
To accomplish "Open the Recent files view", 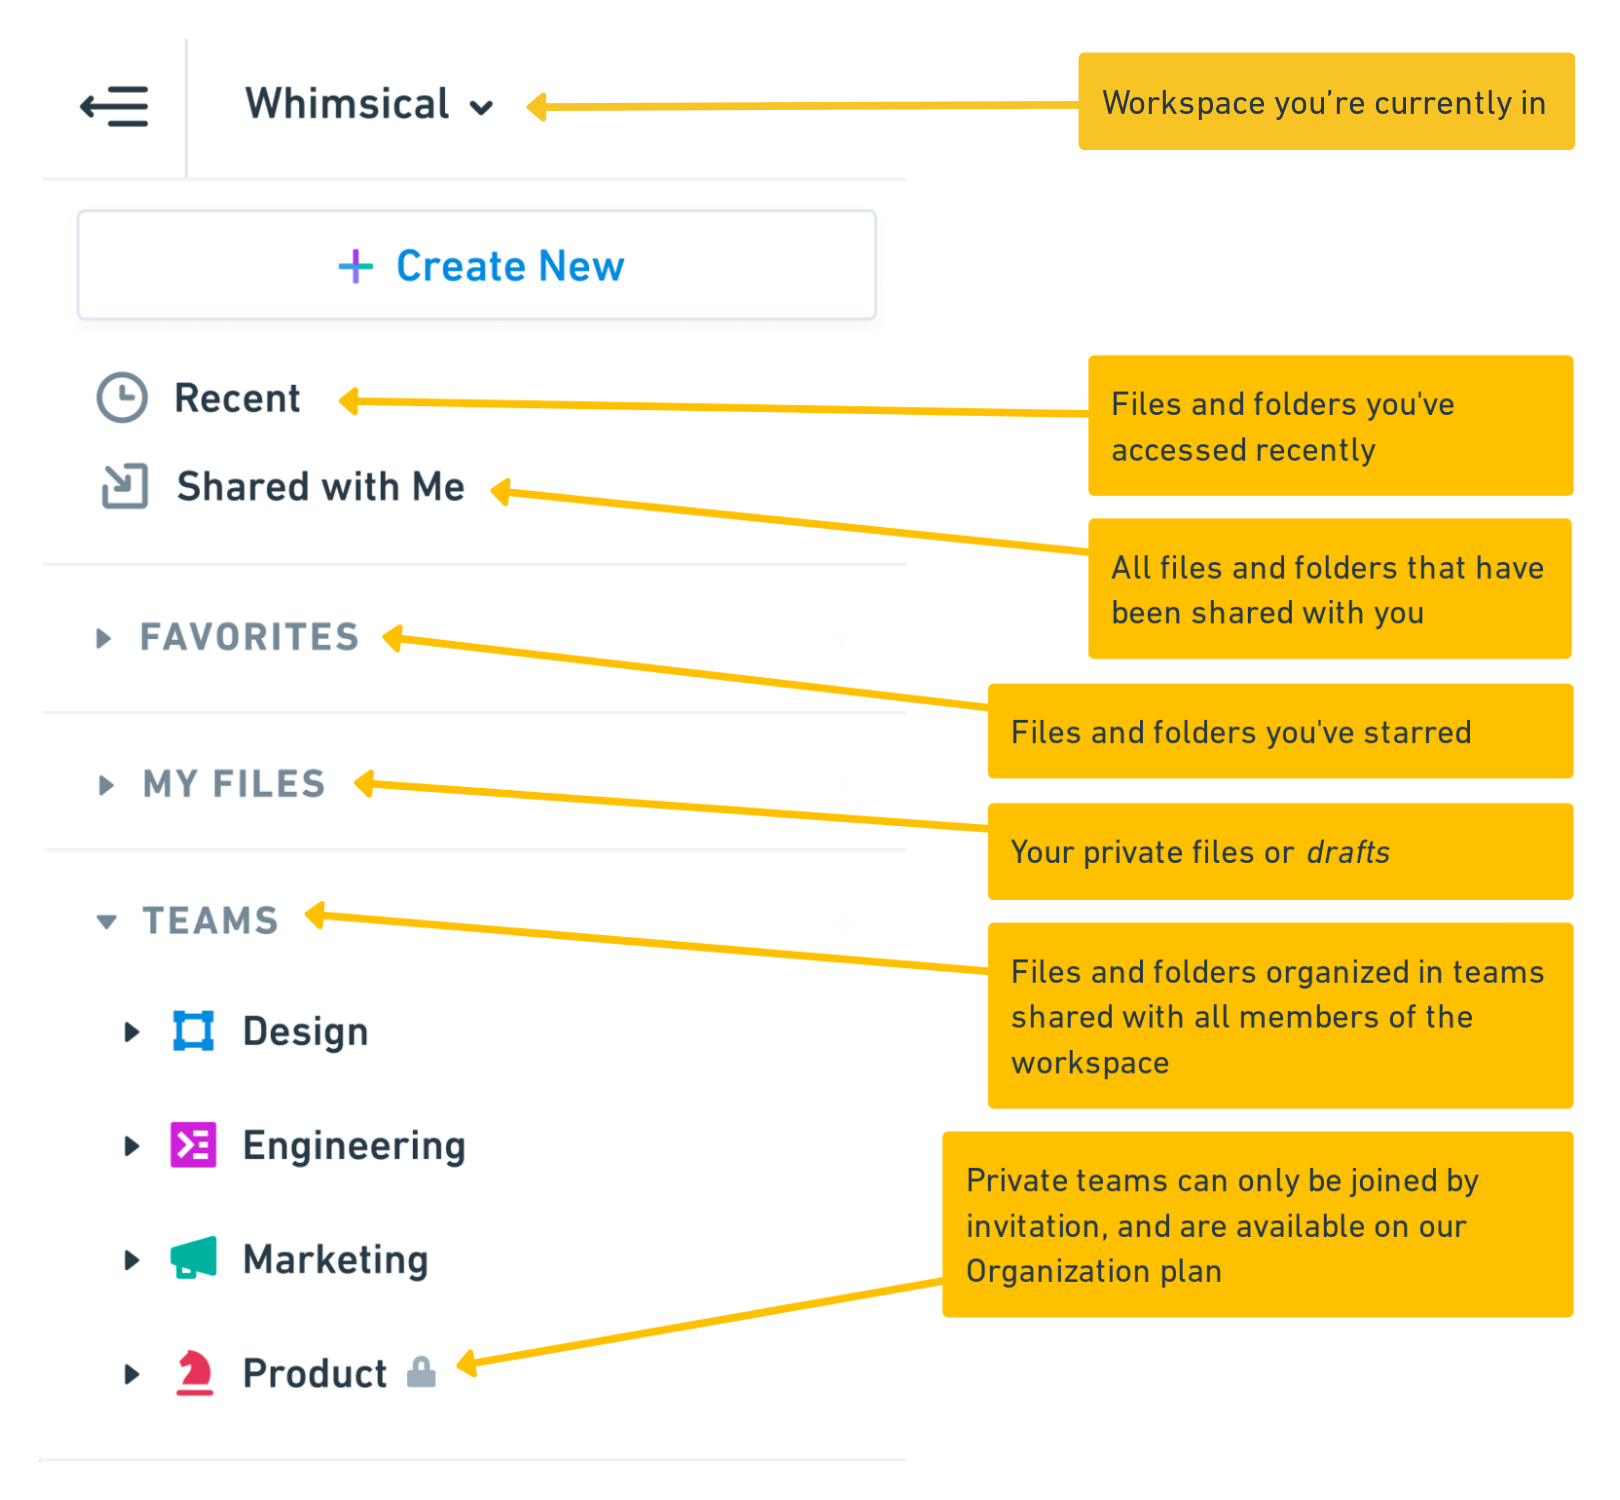I will (x=238, y=396).
